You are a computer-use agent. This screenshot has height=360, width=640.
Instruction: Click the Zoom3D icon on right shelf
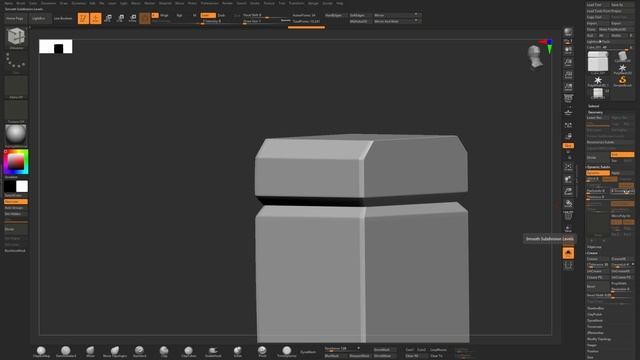pyautogui.click(x=568, y=191)
